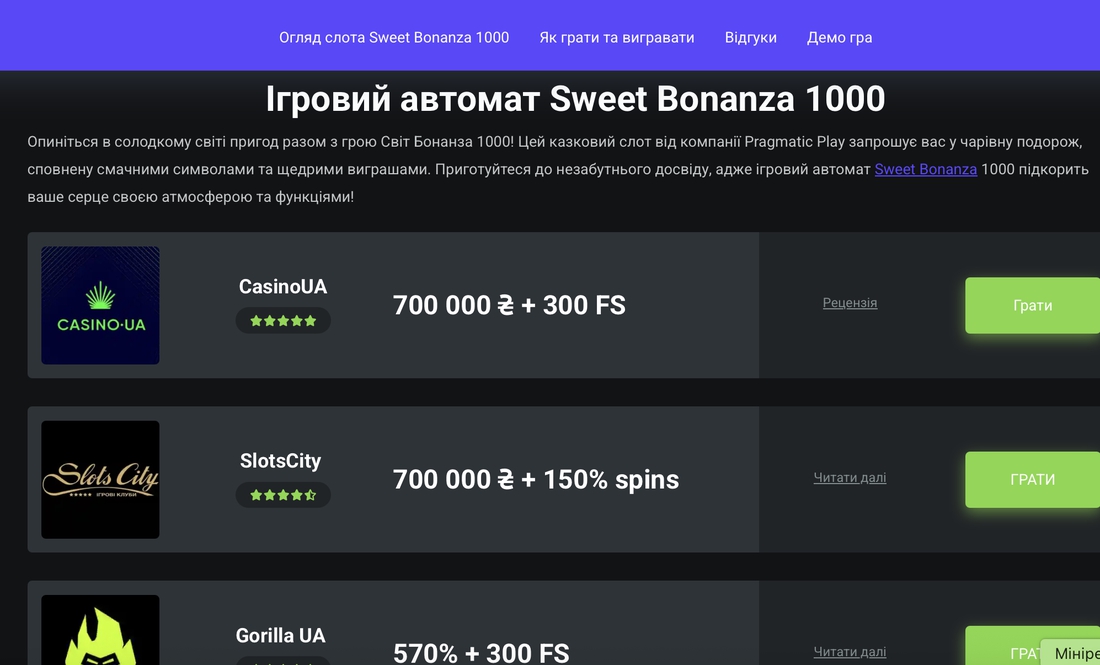This screenshot has height=665, width=1100.
Task: Click the 700 000 ₴ + 150% spins bonus
Action: click(x=536, y=480)
